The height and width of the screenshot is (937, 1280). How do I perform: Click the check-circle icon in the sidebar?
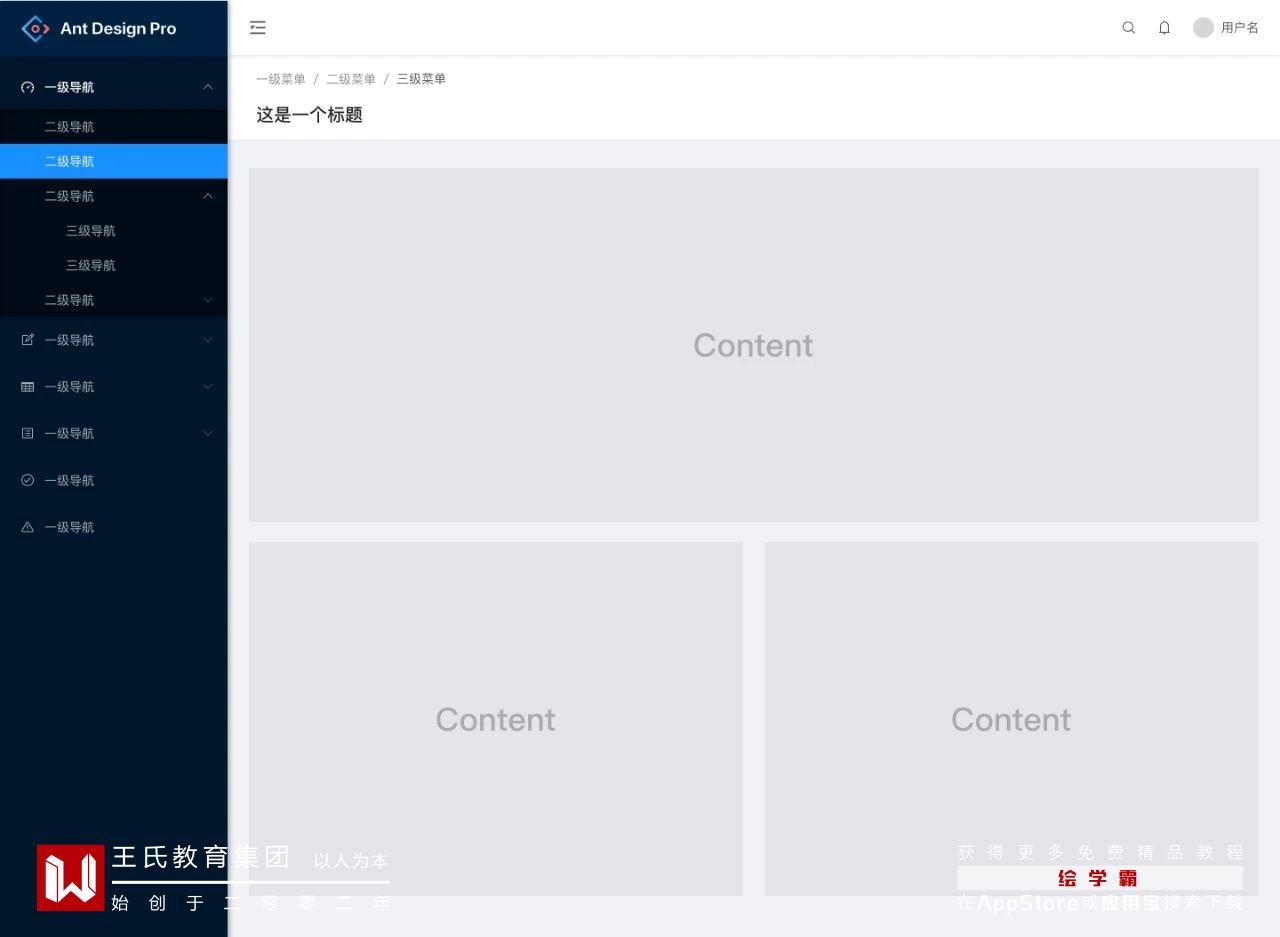(28, 480)
